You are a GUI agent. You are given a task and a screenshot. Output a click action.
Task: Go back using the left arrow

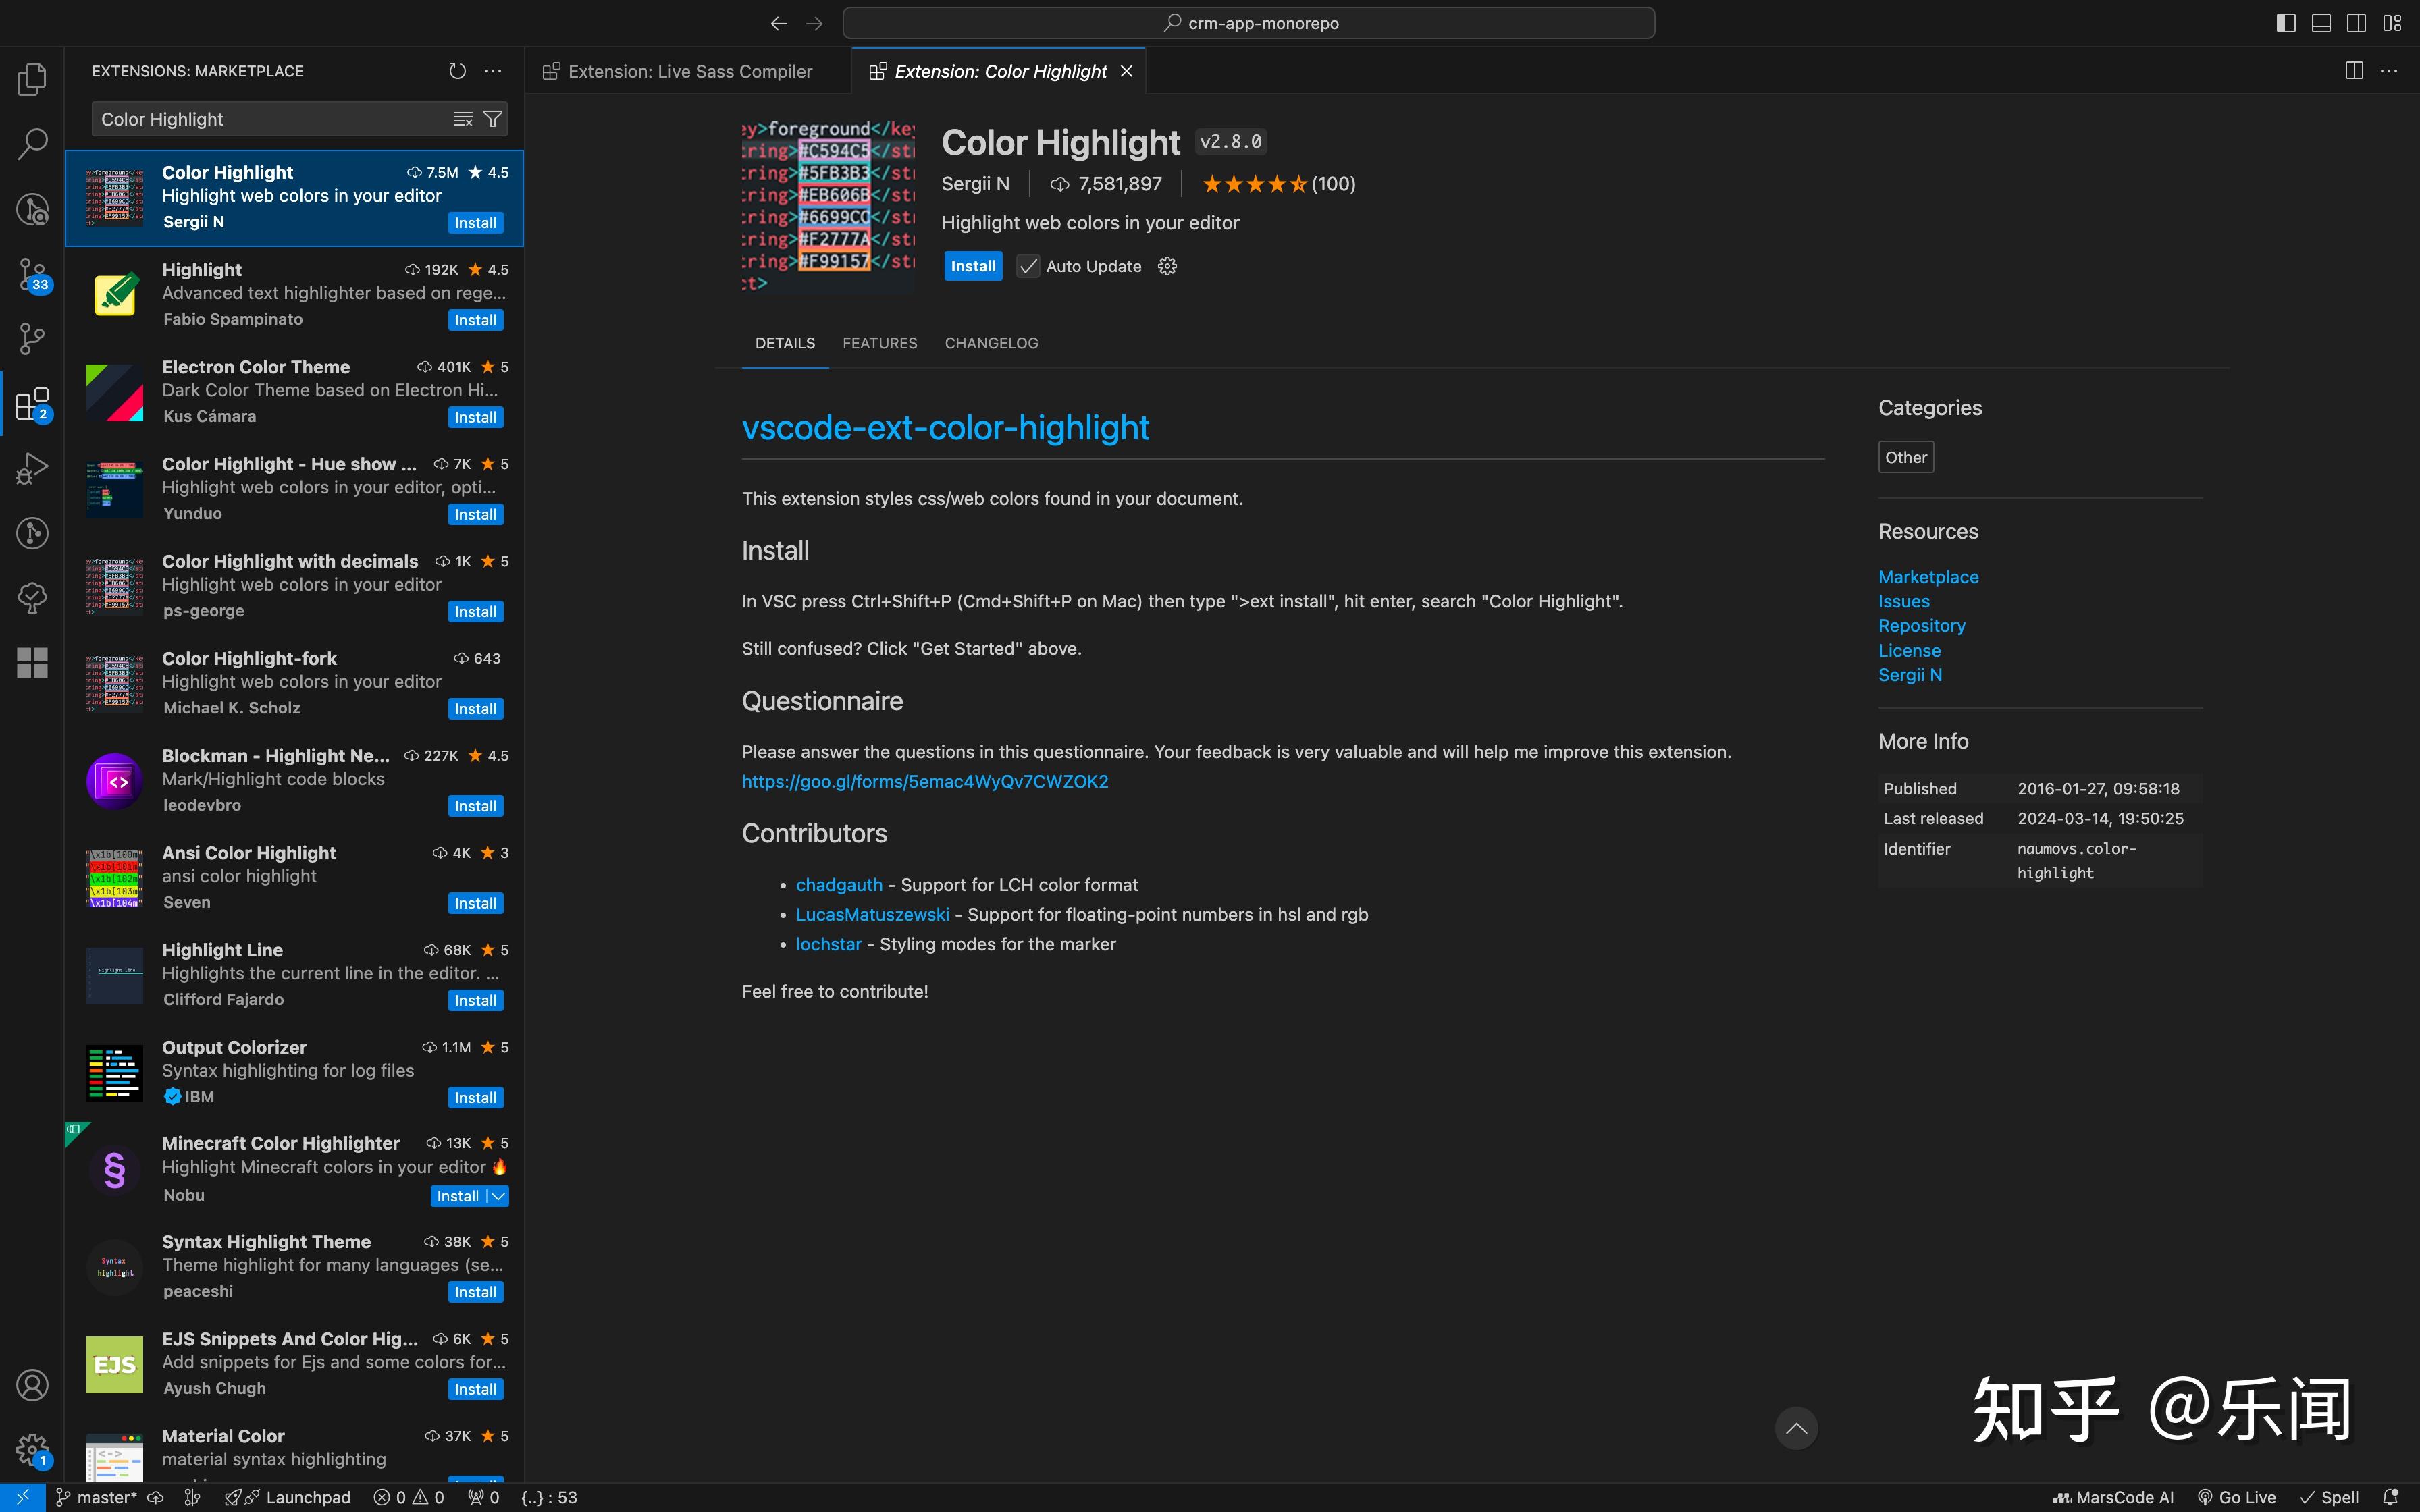779,23
